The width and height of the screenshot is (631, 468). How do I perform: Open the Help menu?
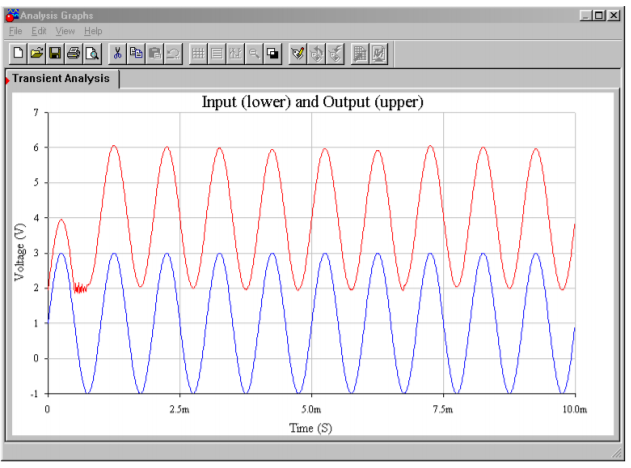[93, 32]
